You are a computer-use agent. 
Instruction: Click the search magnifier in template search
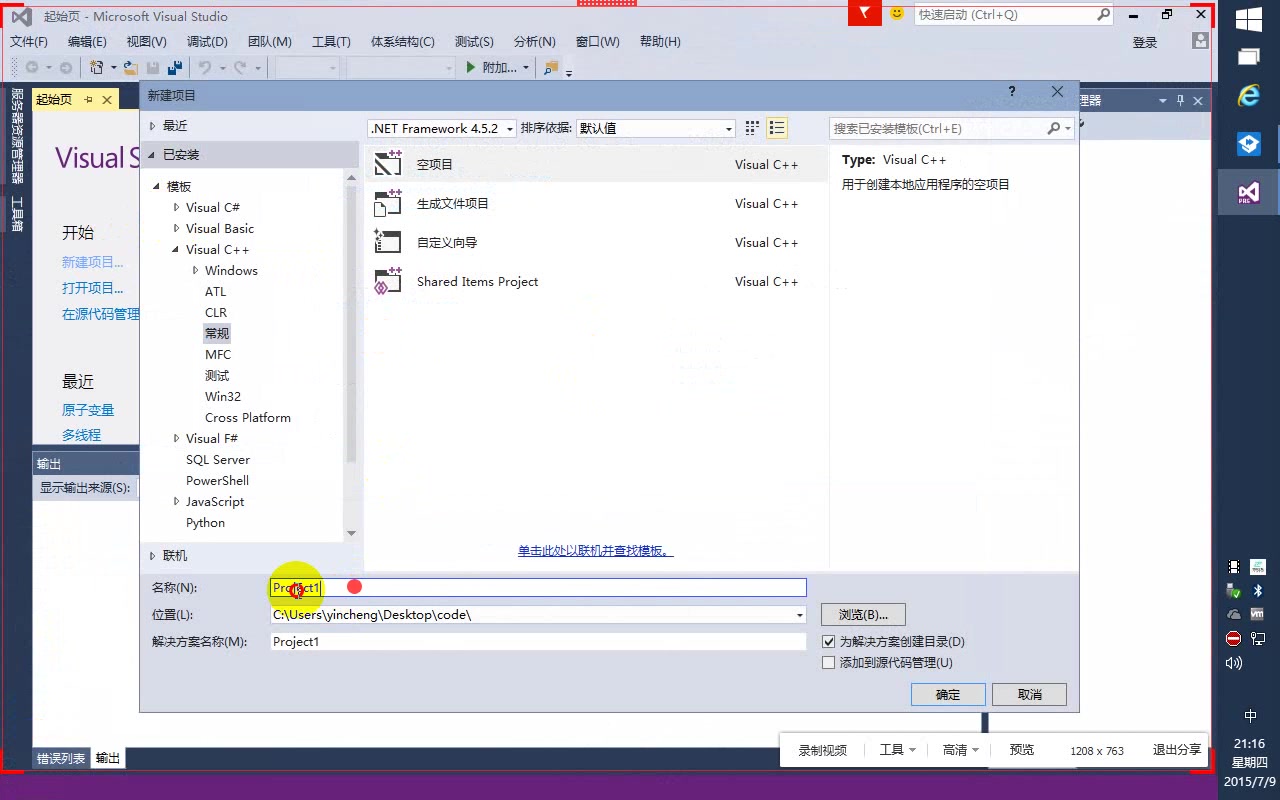pos(1053,128)
